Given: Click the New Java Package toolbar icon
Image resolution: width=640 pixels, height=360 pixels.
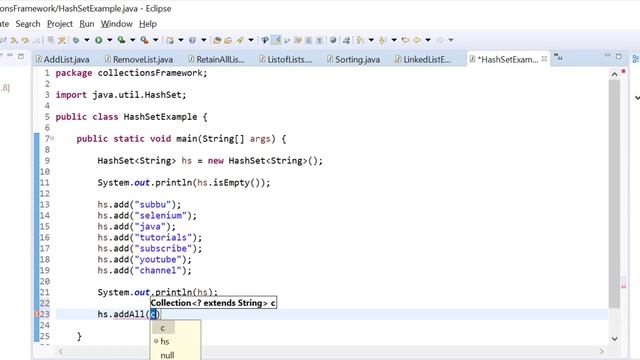Looking at the screenshot, I should [170, 40].
